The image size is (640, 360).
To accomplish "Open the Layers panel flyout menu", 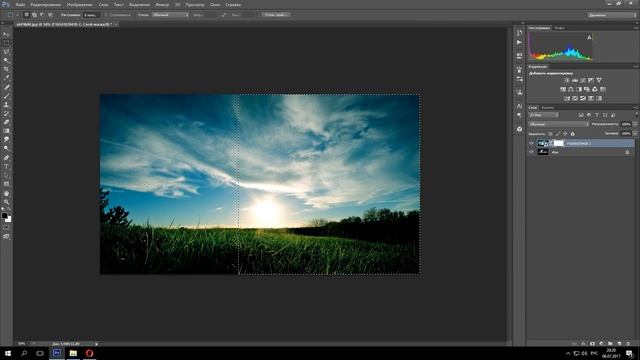I will click(x=636, y=108).
